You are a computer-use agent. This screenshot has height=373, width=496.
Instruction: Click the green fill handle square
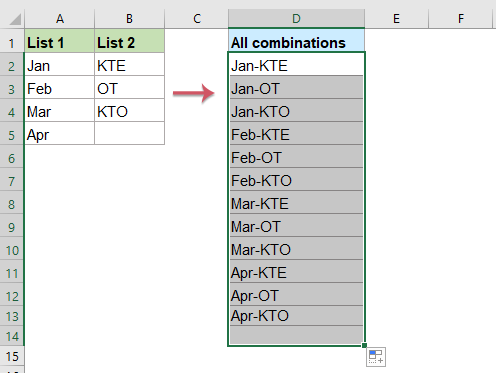tap(364, 345)
